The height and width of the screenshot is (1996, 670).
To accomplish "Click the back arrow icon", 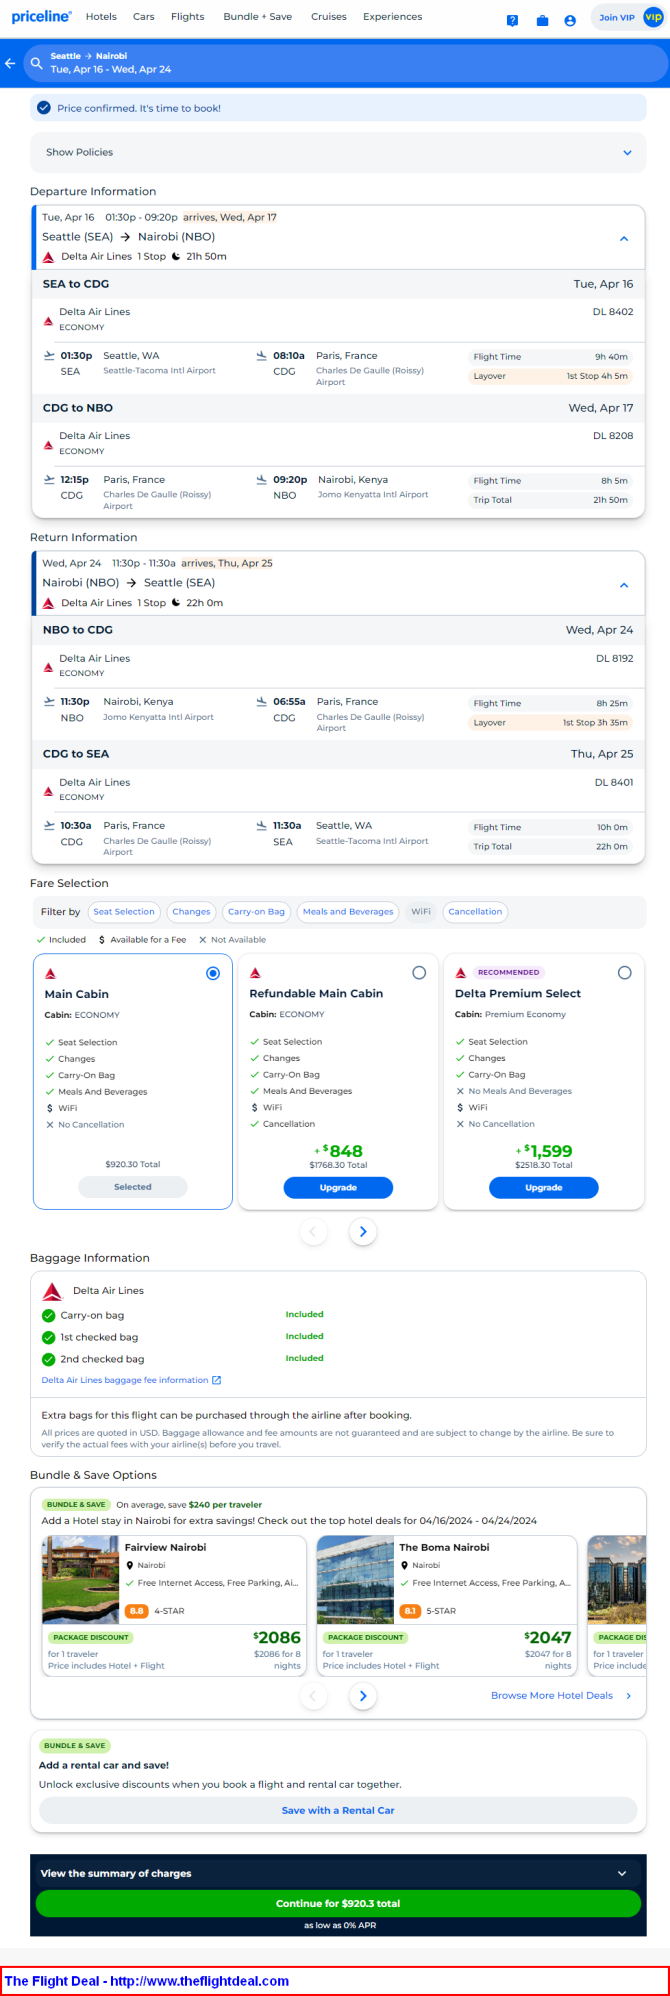I will click(10, 63).
